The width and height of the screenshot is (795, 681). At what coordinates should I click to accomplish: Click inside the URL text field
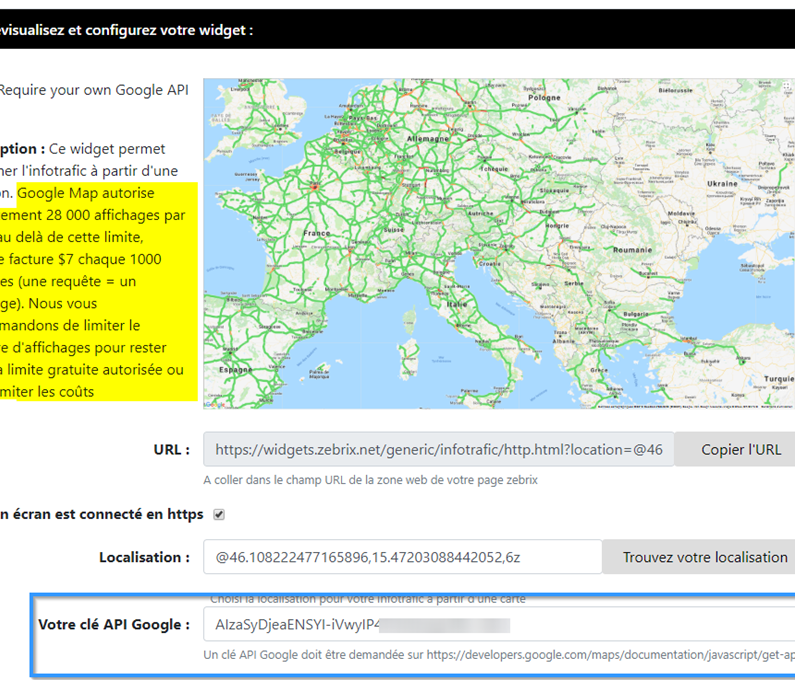(438, 450)
